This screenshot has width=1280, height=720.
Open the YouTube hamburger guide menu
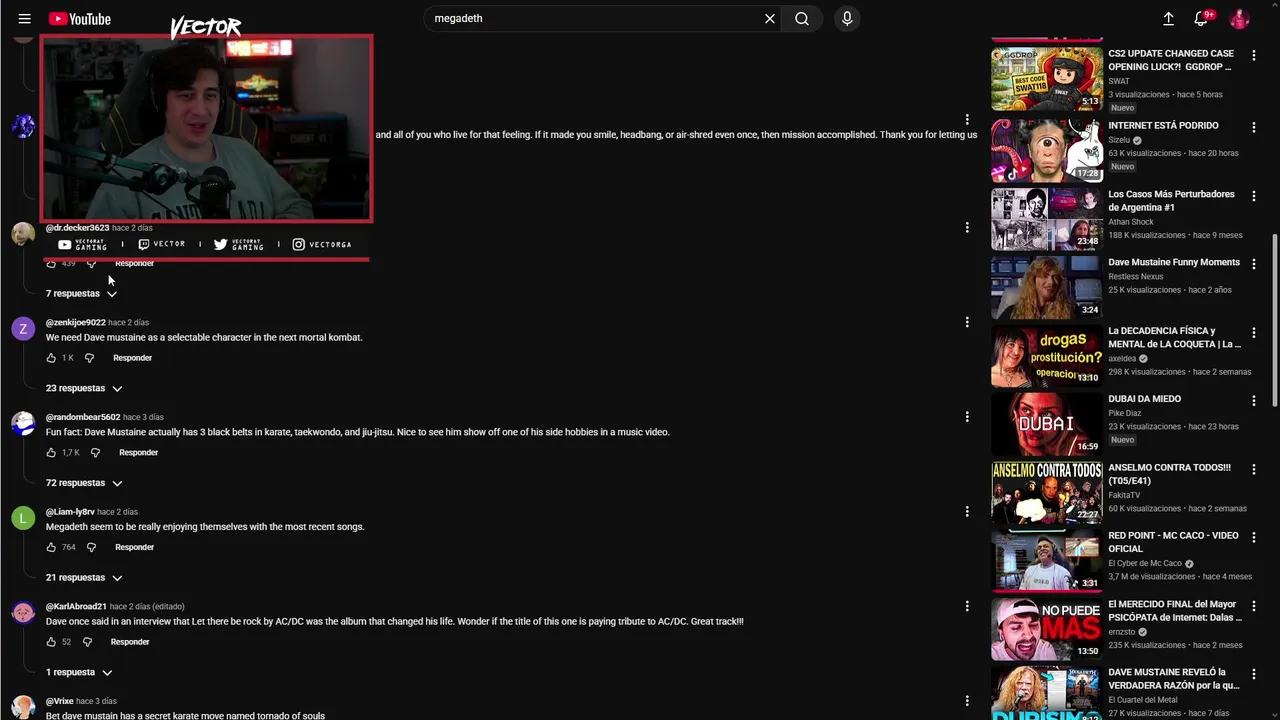pyautogui.click(x=24, y=19)
